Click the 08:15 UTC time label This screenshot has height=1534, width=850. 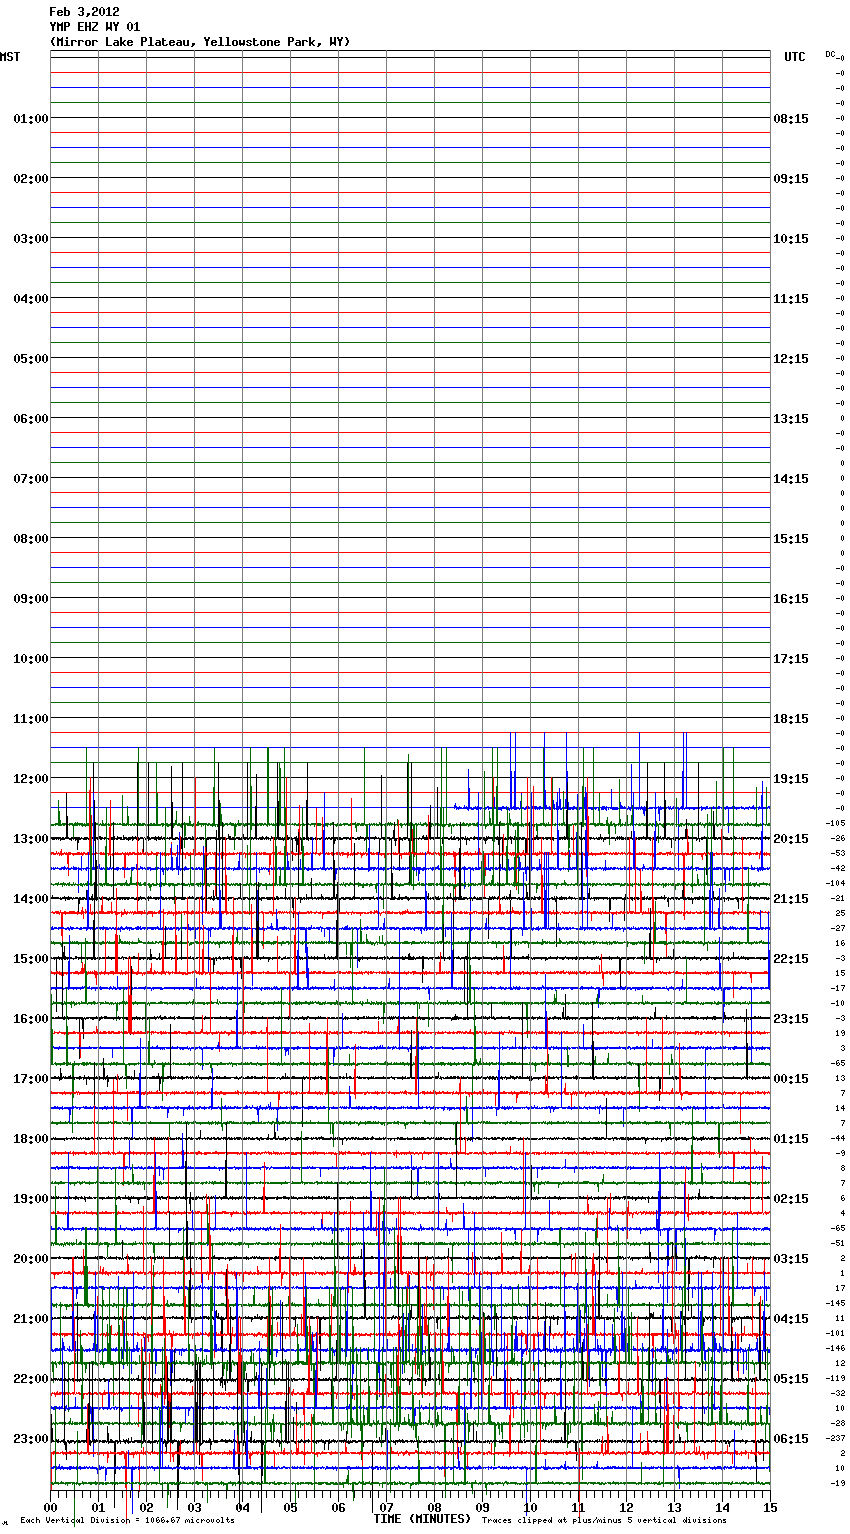click(791, 119)
